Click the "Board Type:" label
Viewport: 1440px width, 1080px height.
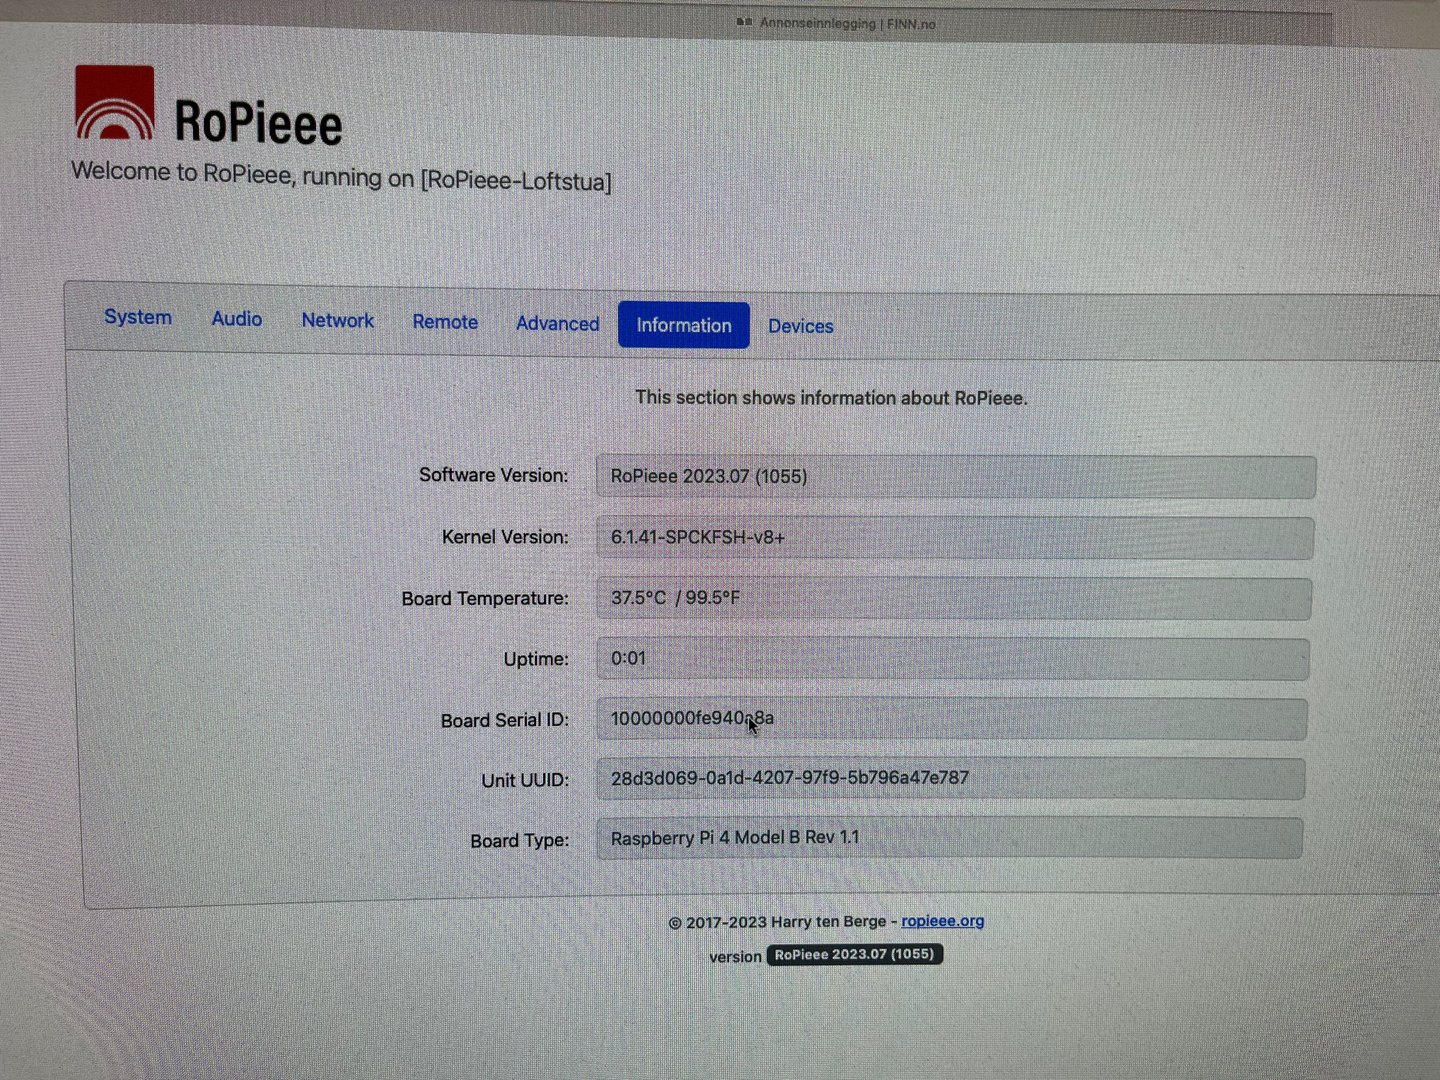[519, 841]
